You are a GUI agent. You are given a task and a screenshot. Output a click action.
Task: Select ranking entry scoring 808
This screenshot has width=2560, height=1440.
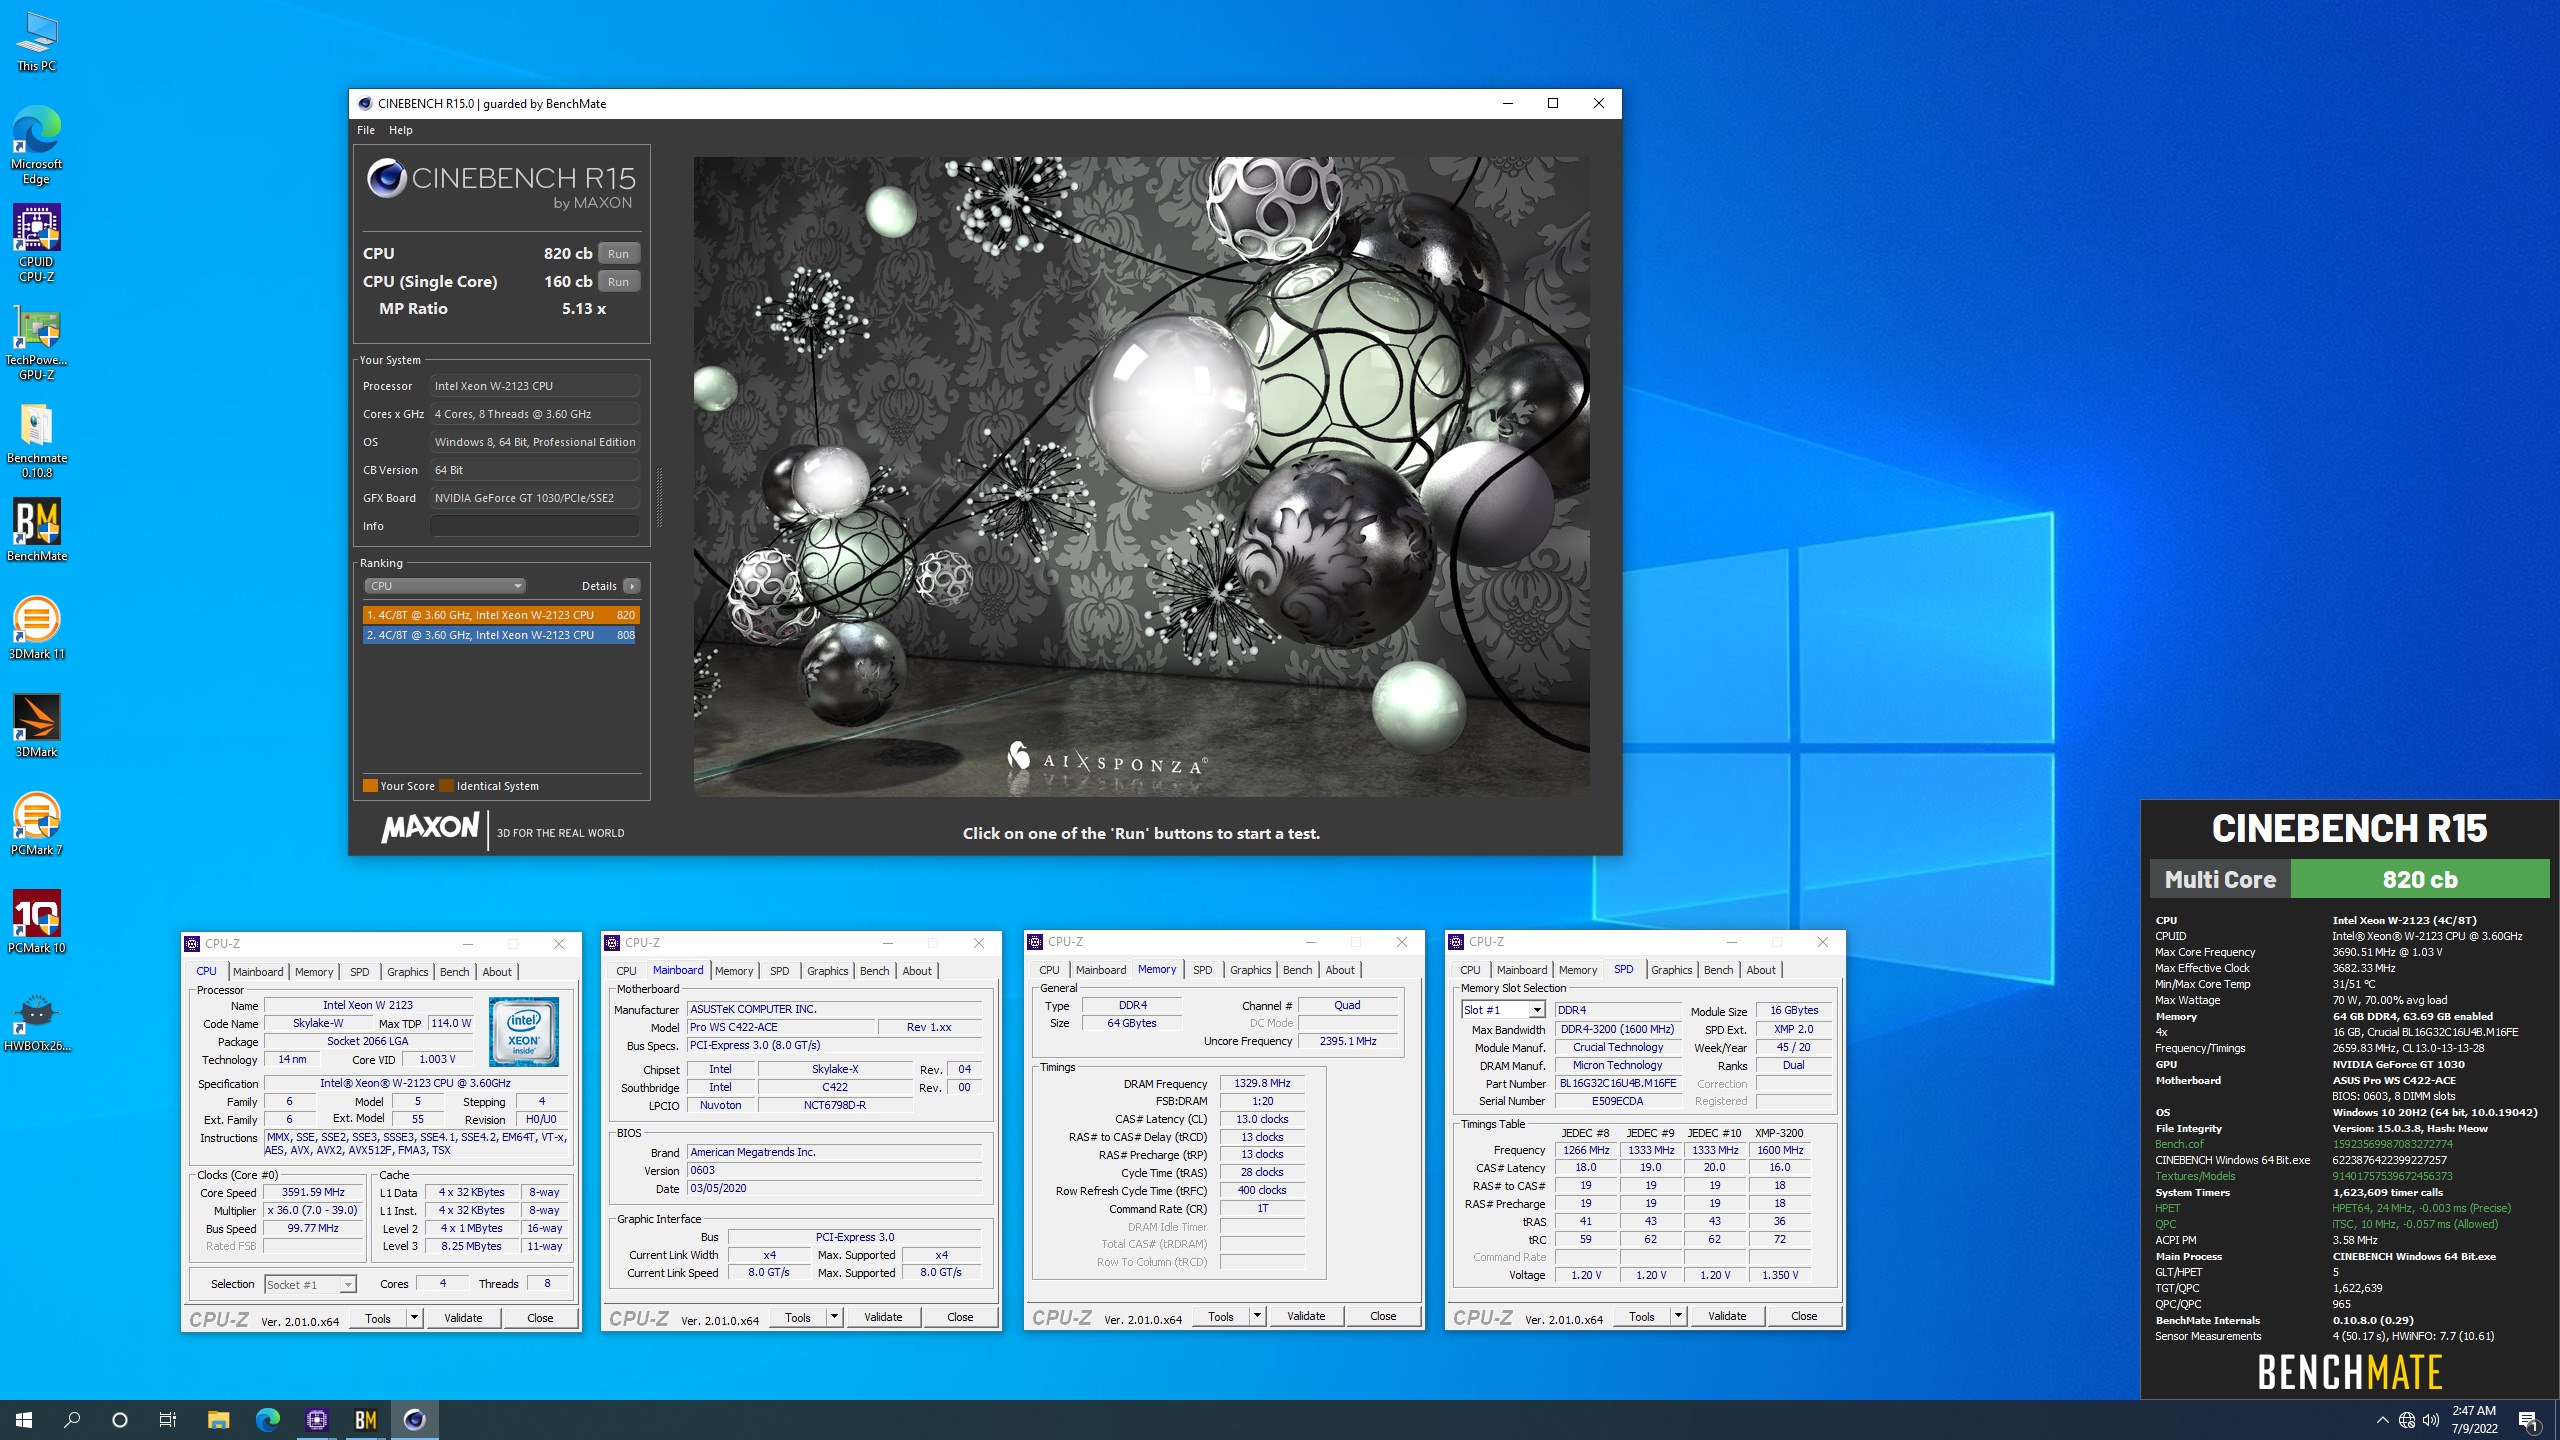[501, 635]
